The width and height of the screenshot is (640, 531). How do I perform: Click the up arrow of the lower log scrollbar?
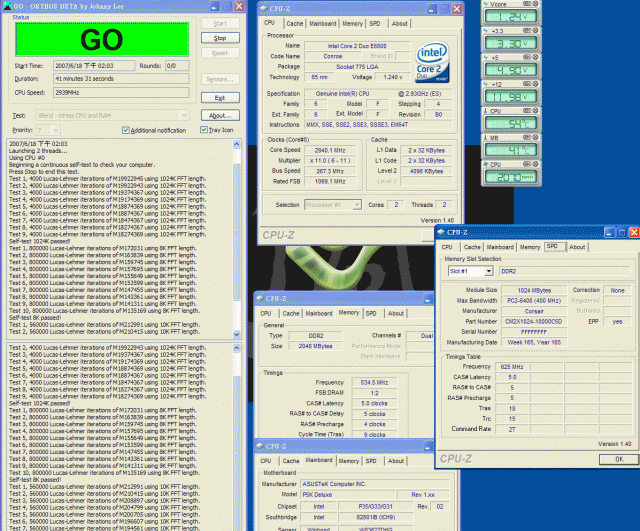[x=237, y=348]
